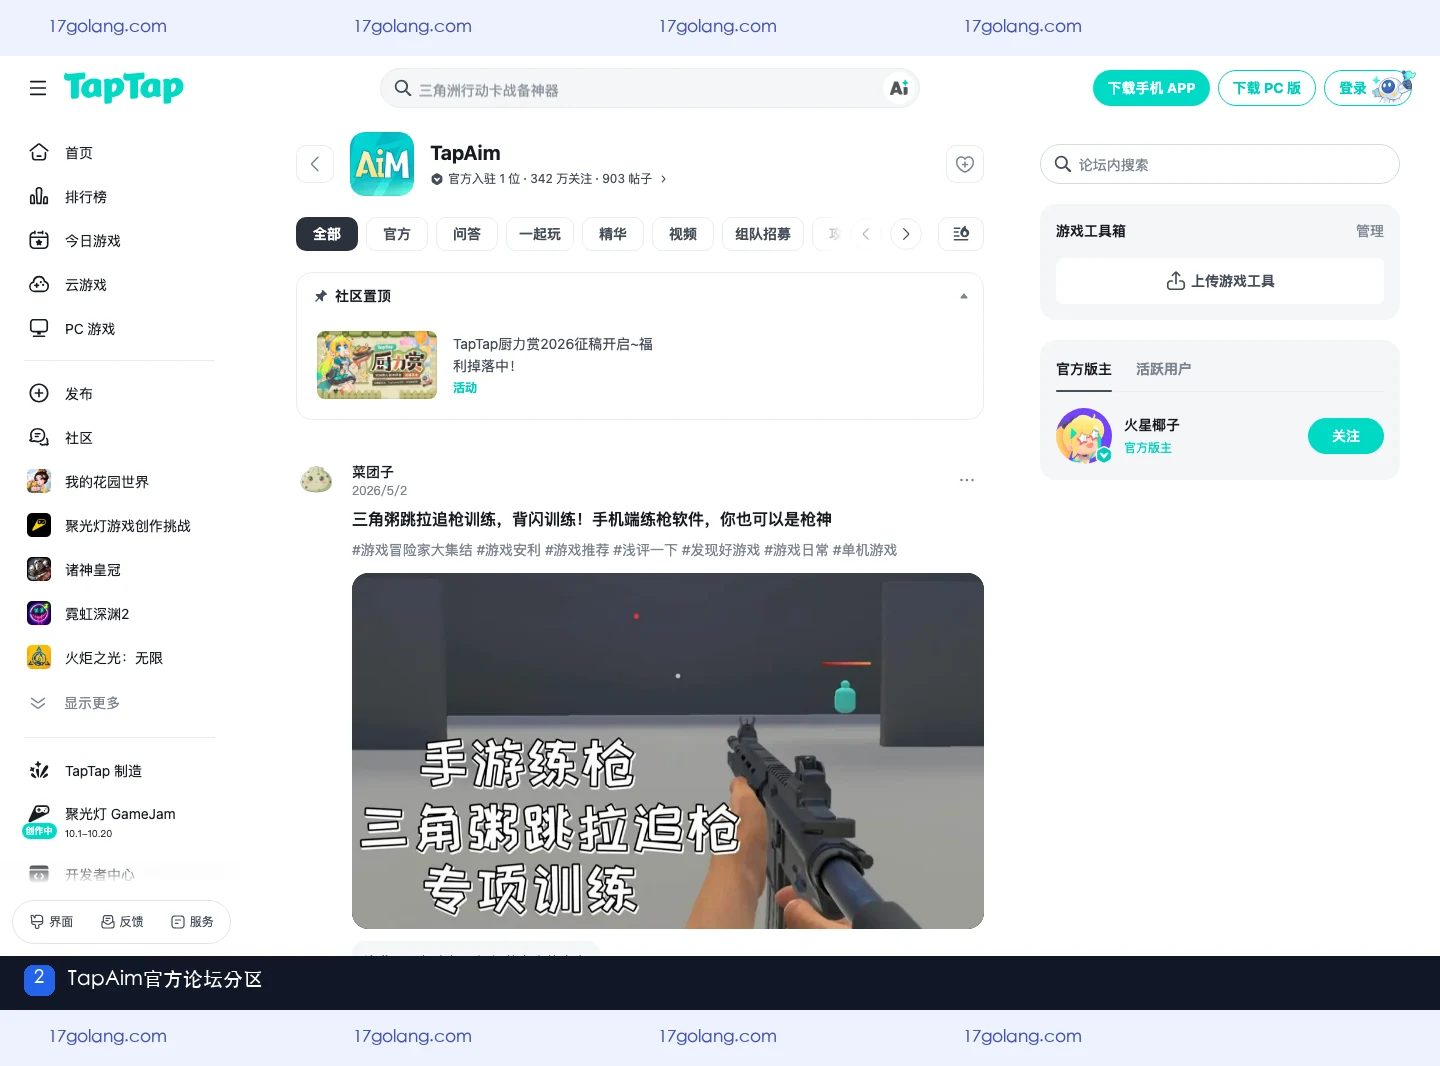Click the 下载手机 APP button
The height and width of the screenshot is (1066, 1440).
click(x=1151, y=88)
